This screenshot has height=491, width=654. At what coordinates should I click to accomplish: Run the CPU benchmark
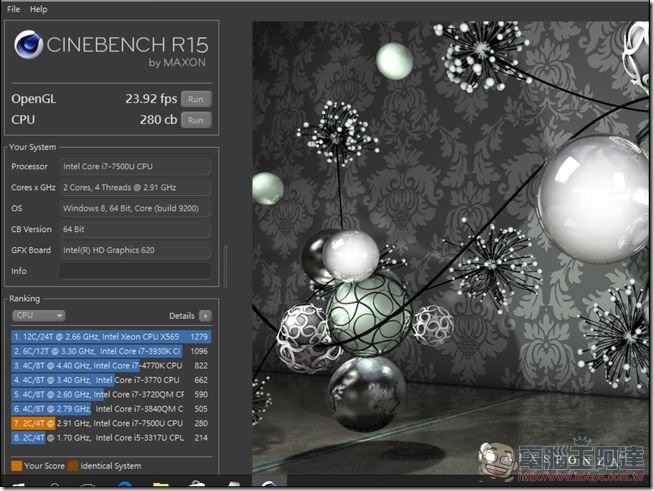(x=196, y=120)
